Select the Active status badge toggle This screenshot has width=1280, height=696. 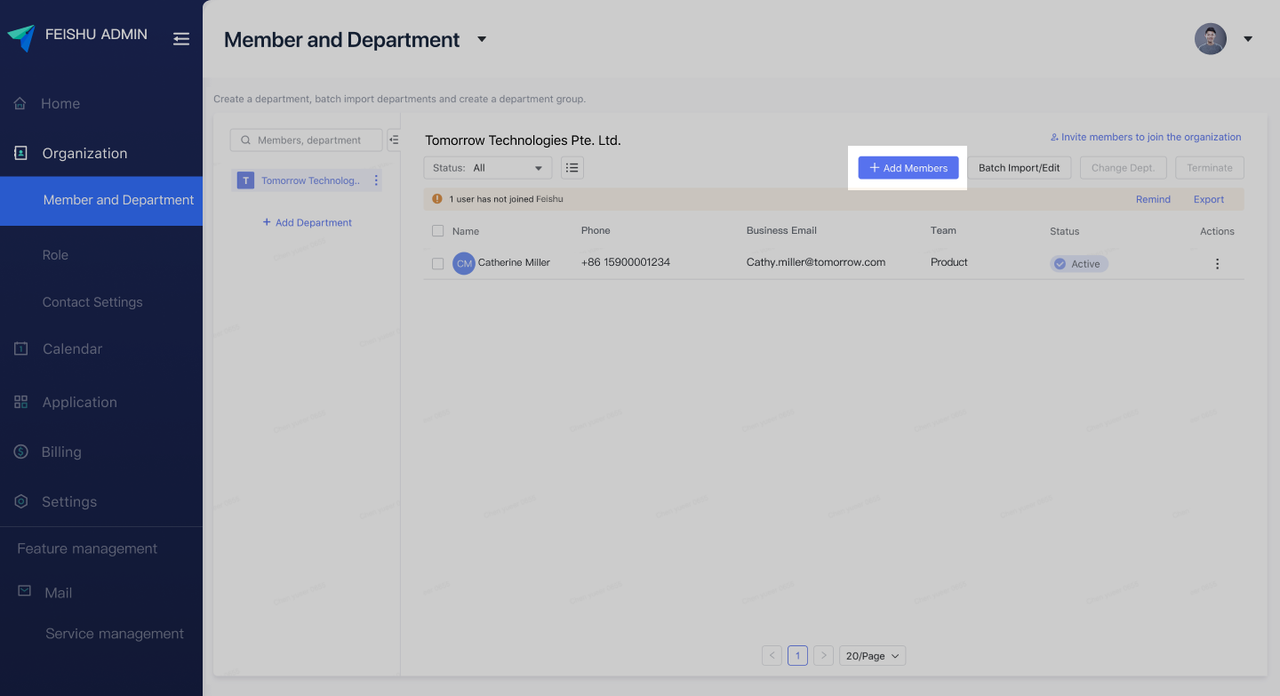[1078, 263]
